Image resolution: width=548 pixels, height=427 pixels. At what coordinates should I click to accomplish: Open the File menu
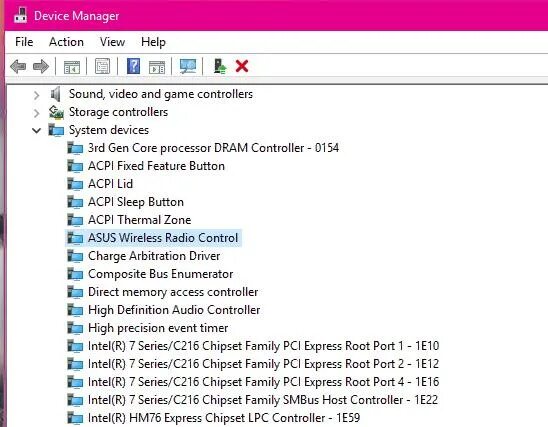[24, 42]
